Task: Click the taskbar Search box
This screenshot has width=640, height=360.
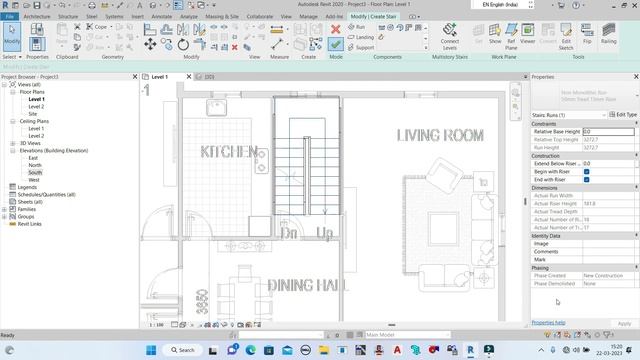Action: point(182,350)
